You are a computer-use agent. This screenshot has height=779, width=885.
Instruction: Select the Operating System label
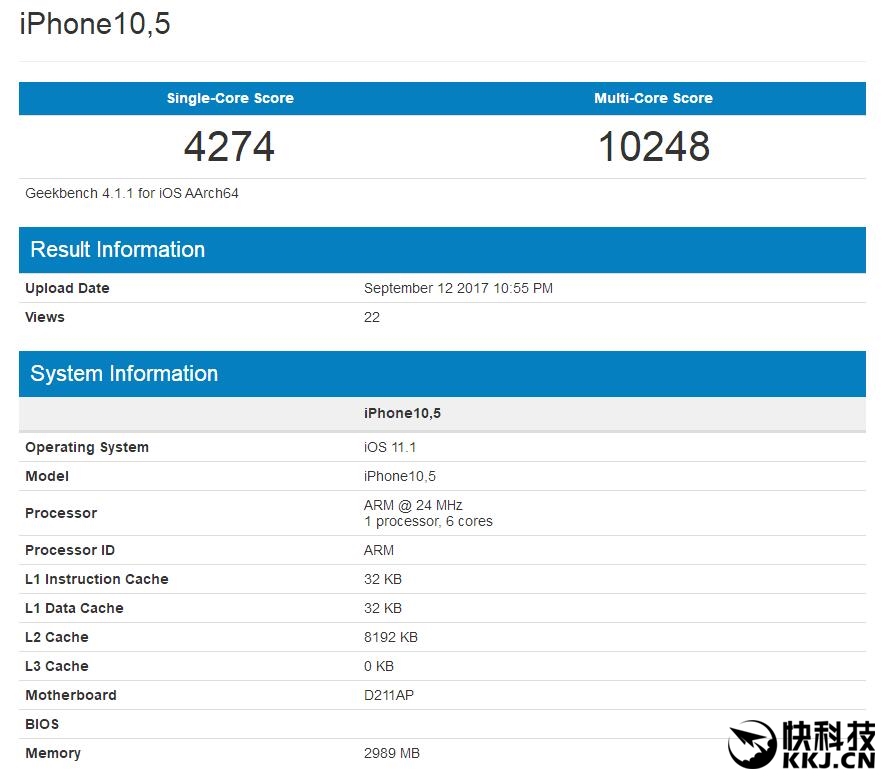(x=87, y=447)
